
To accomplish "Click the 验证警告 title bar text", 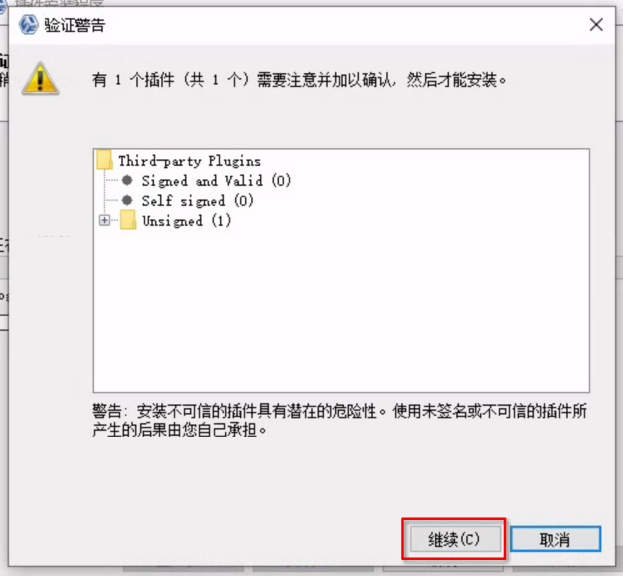I will pyautogui.click(x=75, y=25).
